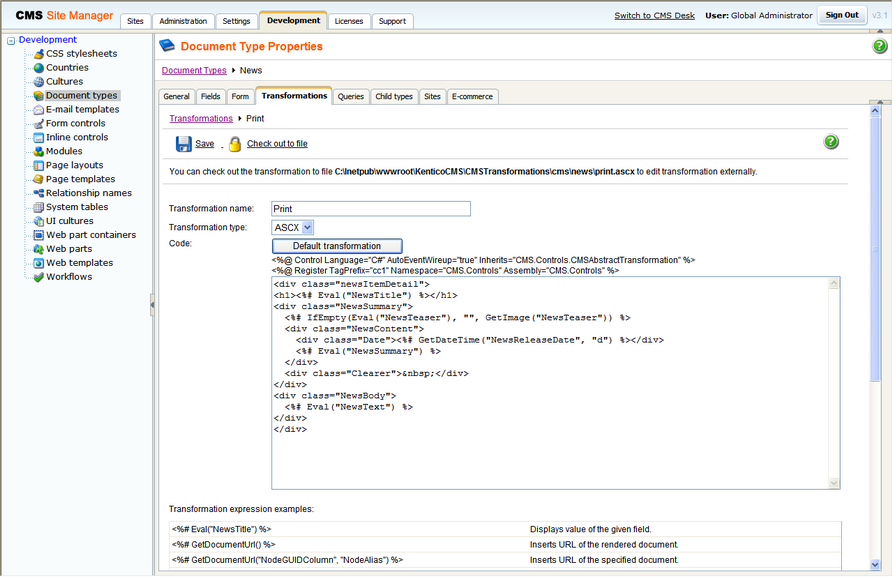Open help via green question icon in header
Viewport: 893px width, 577px height.
click(x=879, y=46)
